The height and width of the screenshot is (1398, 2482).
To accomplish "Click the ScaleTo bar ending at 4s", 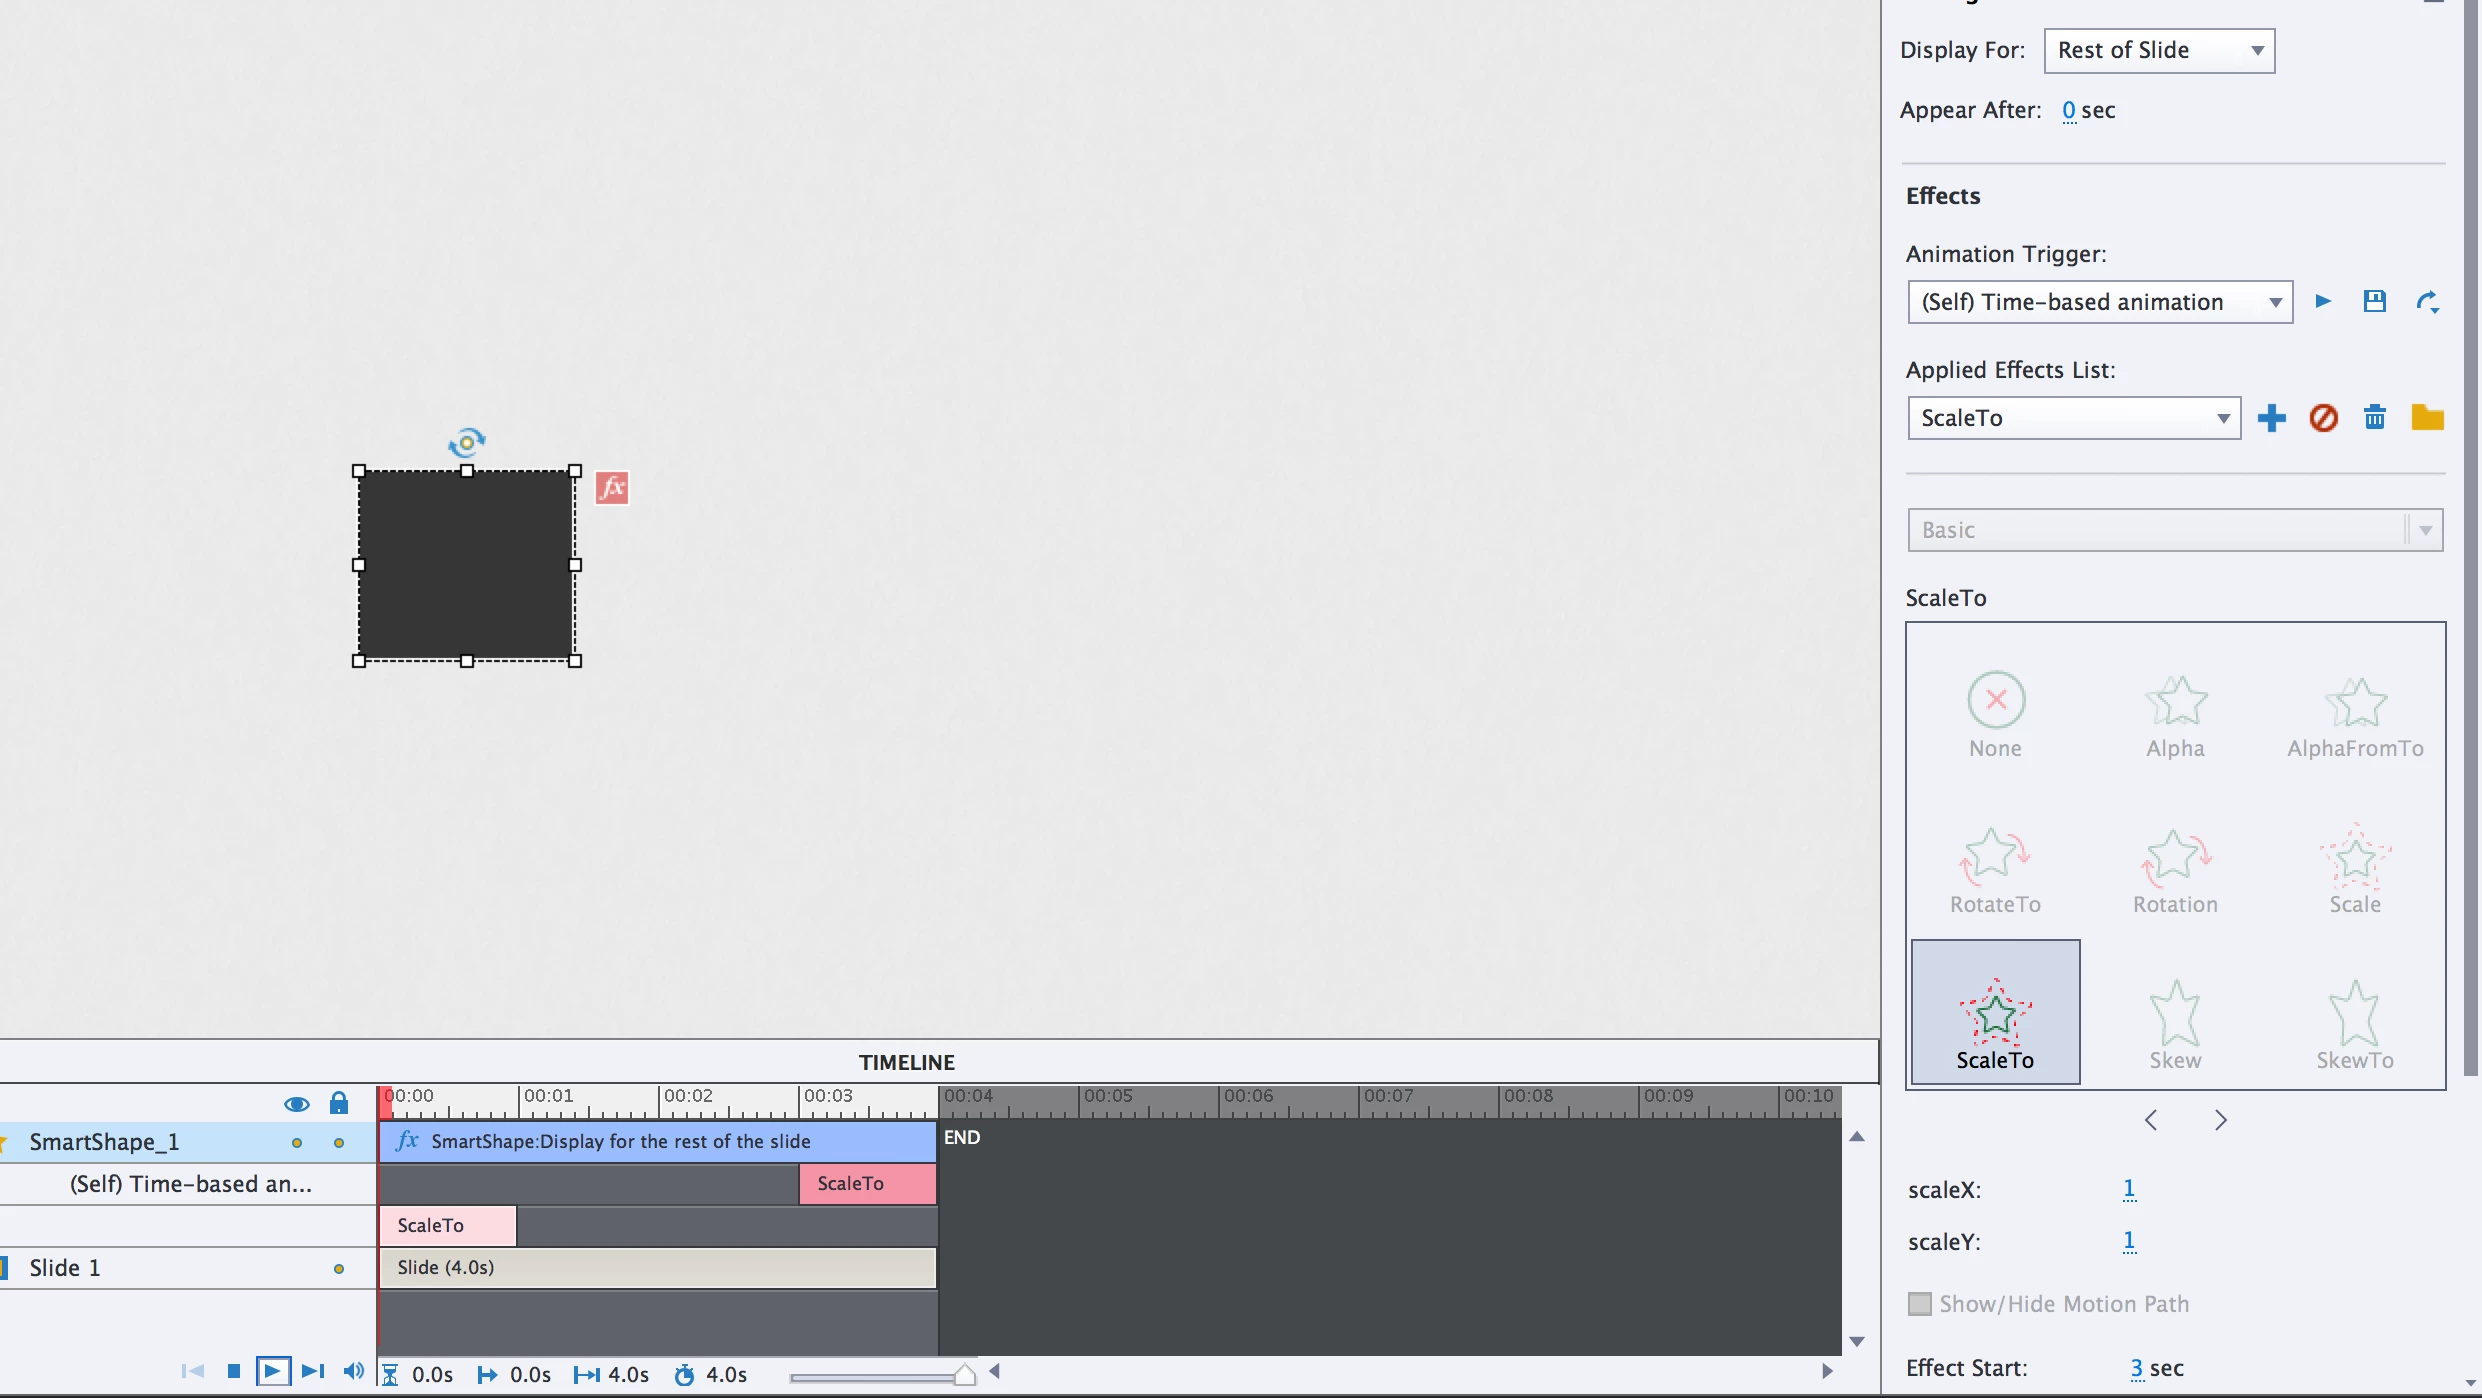I will pyautogui.click(x=866, y=1184).
